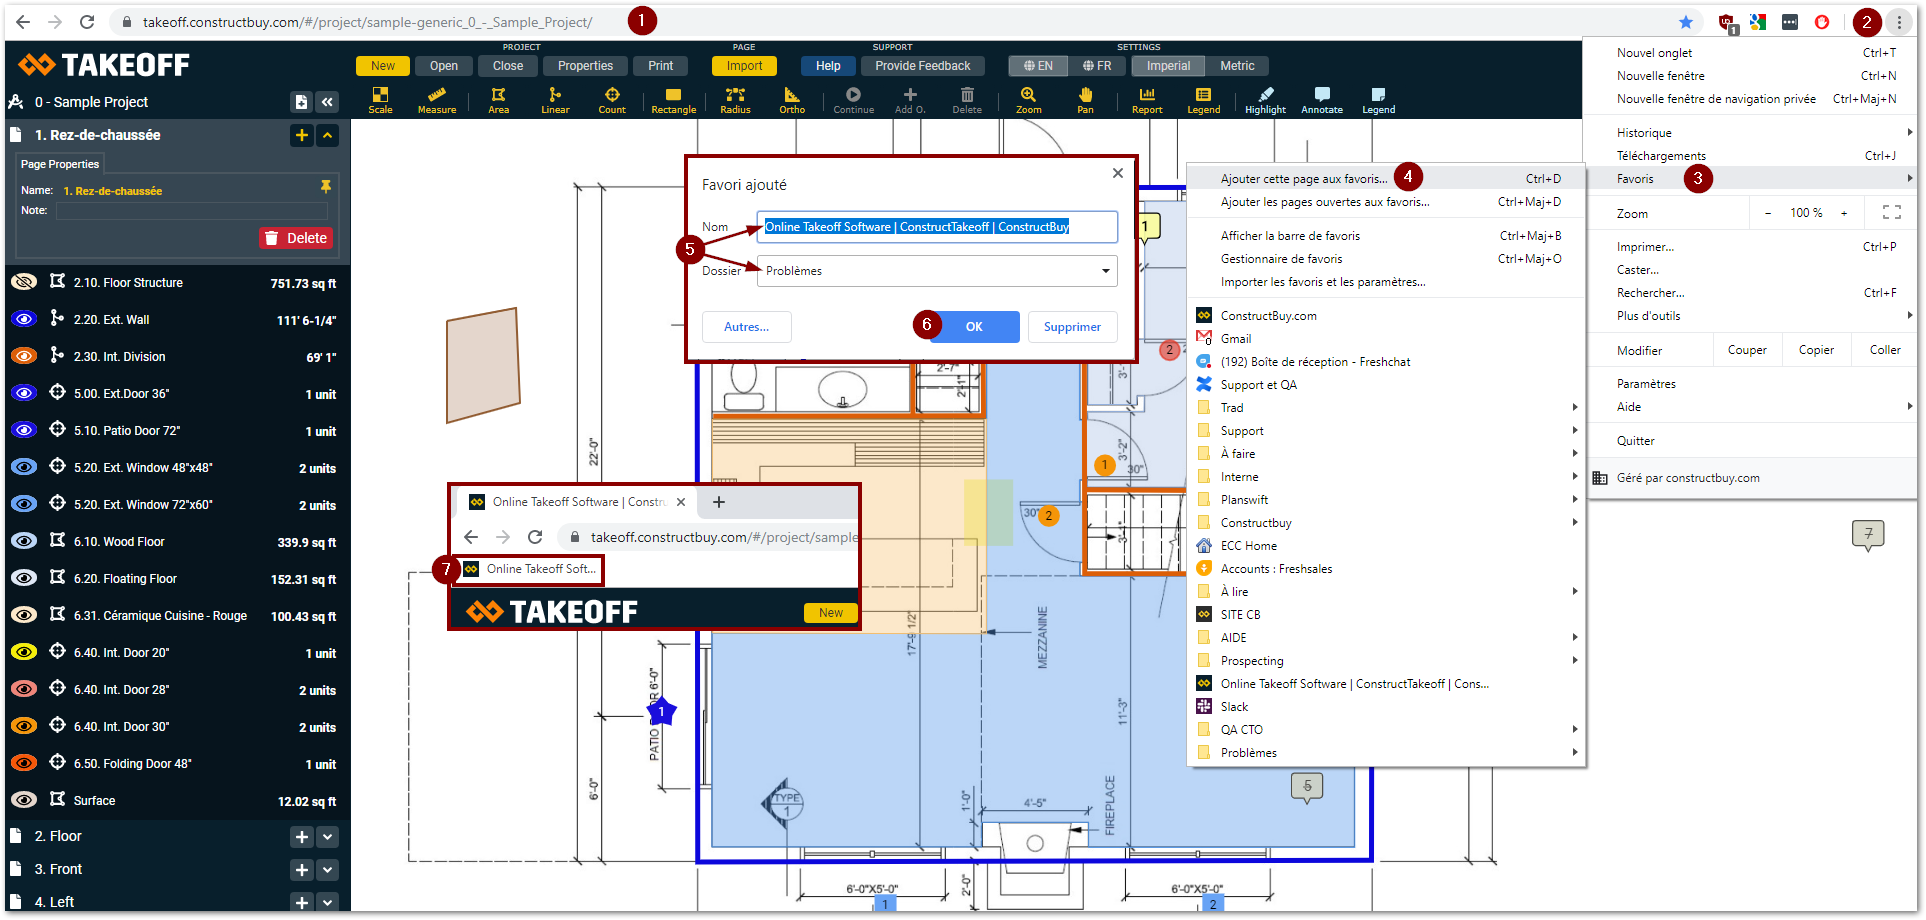This screenshot has width=1926, height=920.
Task: Toggle eye icon for 6.10. Wood Floor
Action: (x=24, y=542)
